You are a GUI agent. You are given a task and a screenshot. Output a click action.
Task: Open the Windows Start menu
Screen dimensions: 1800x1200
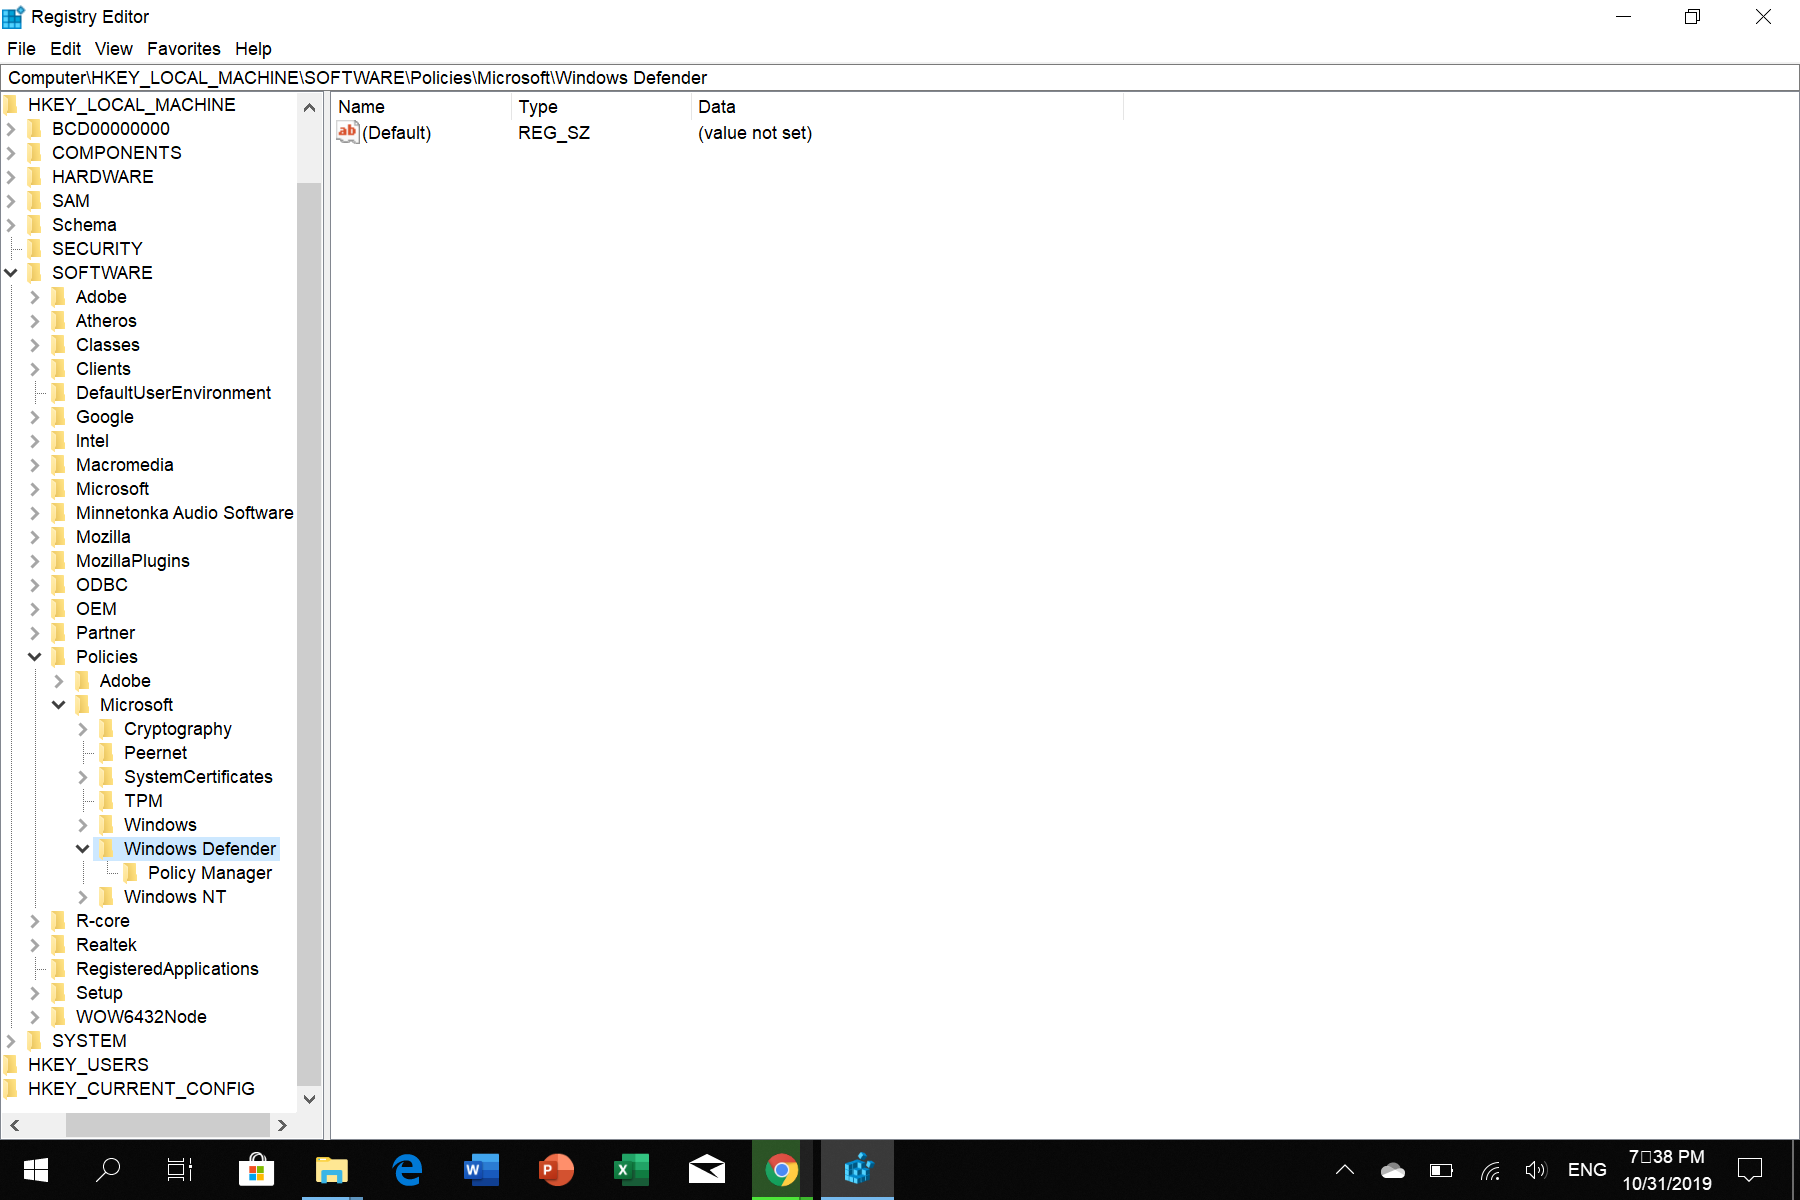(36, 1170)
